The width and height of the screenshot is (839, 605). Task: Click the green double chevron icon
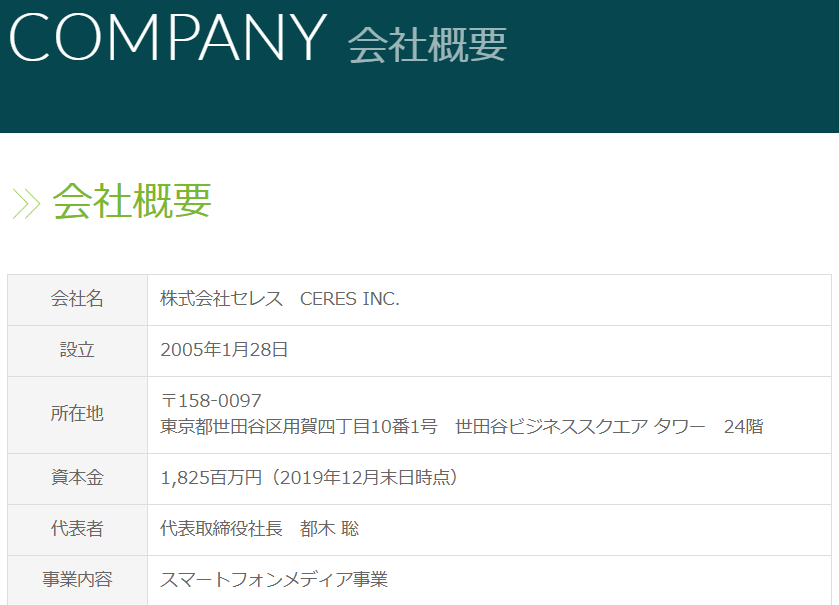point(26,203)
